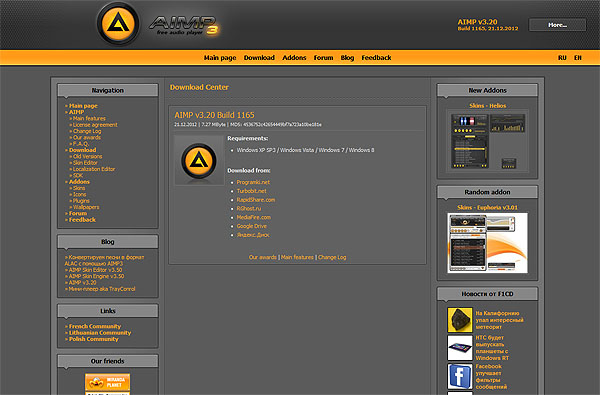Download from Google Drive
This screenshot has width=600, height=395.
(x=252, y=226)
